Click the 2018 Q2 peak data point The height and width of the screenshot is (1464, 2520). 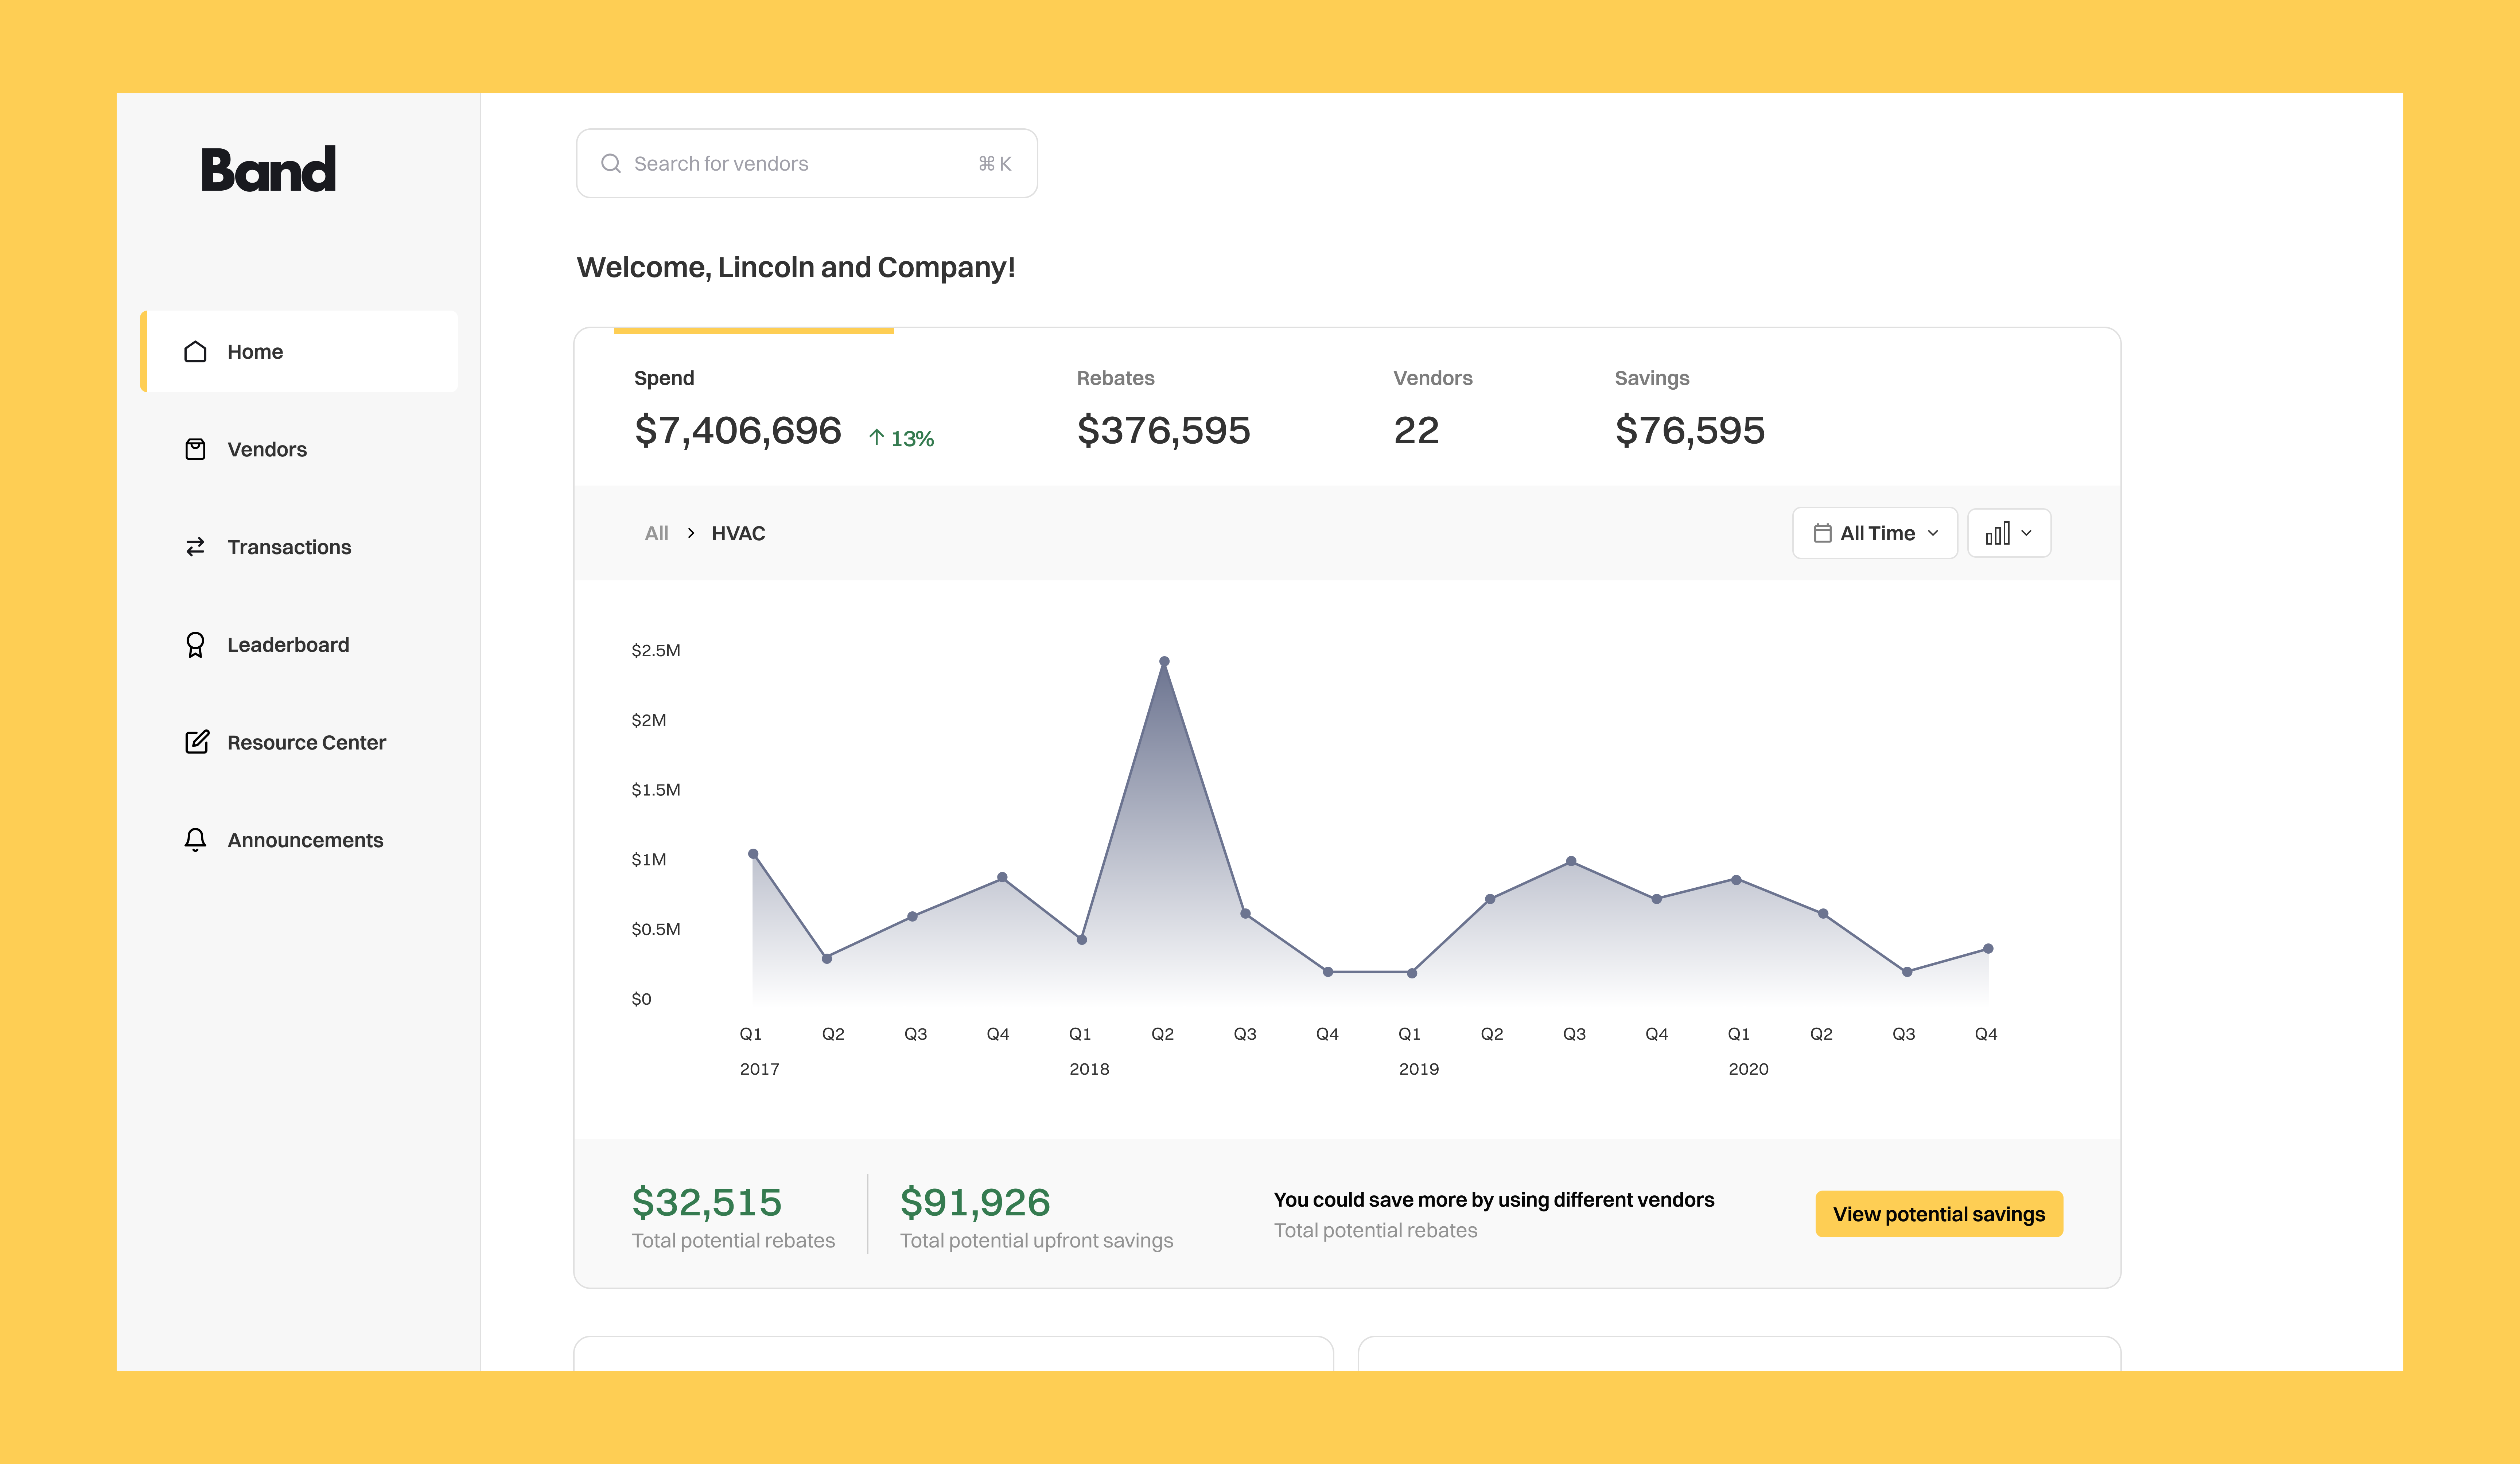pyautogui.click(x=1164, y=661)
